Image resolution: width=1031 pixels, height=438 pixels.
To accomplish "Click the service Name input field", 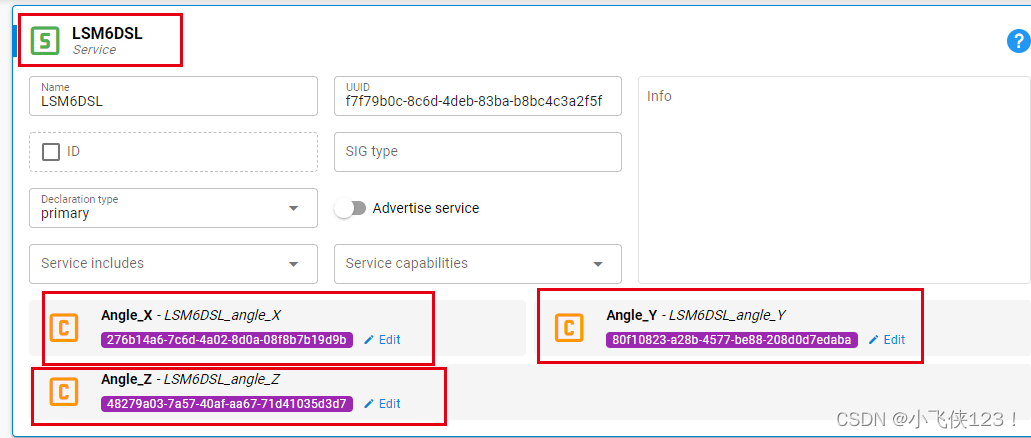I will [174, 101].
